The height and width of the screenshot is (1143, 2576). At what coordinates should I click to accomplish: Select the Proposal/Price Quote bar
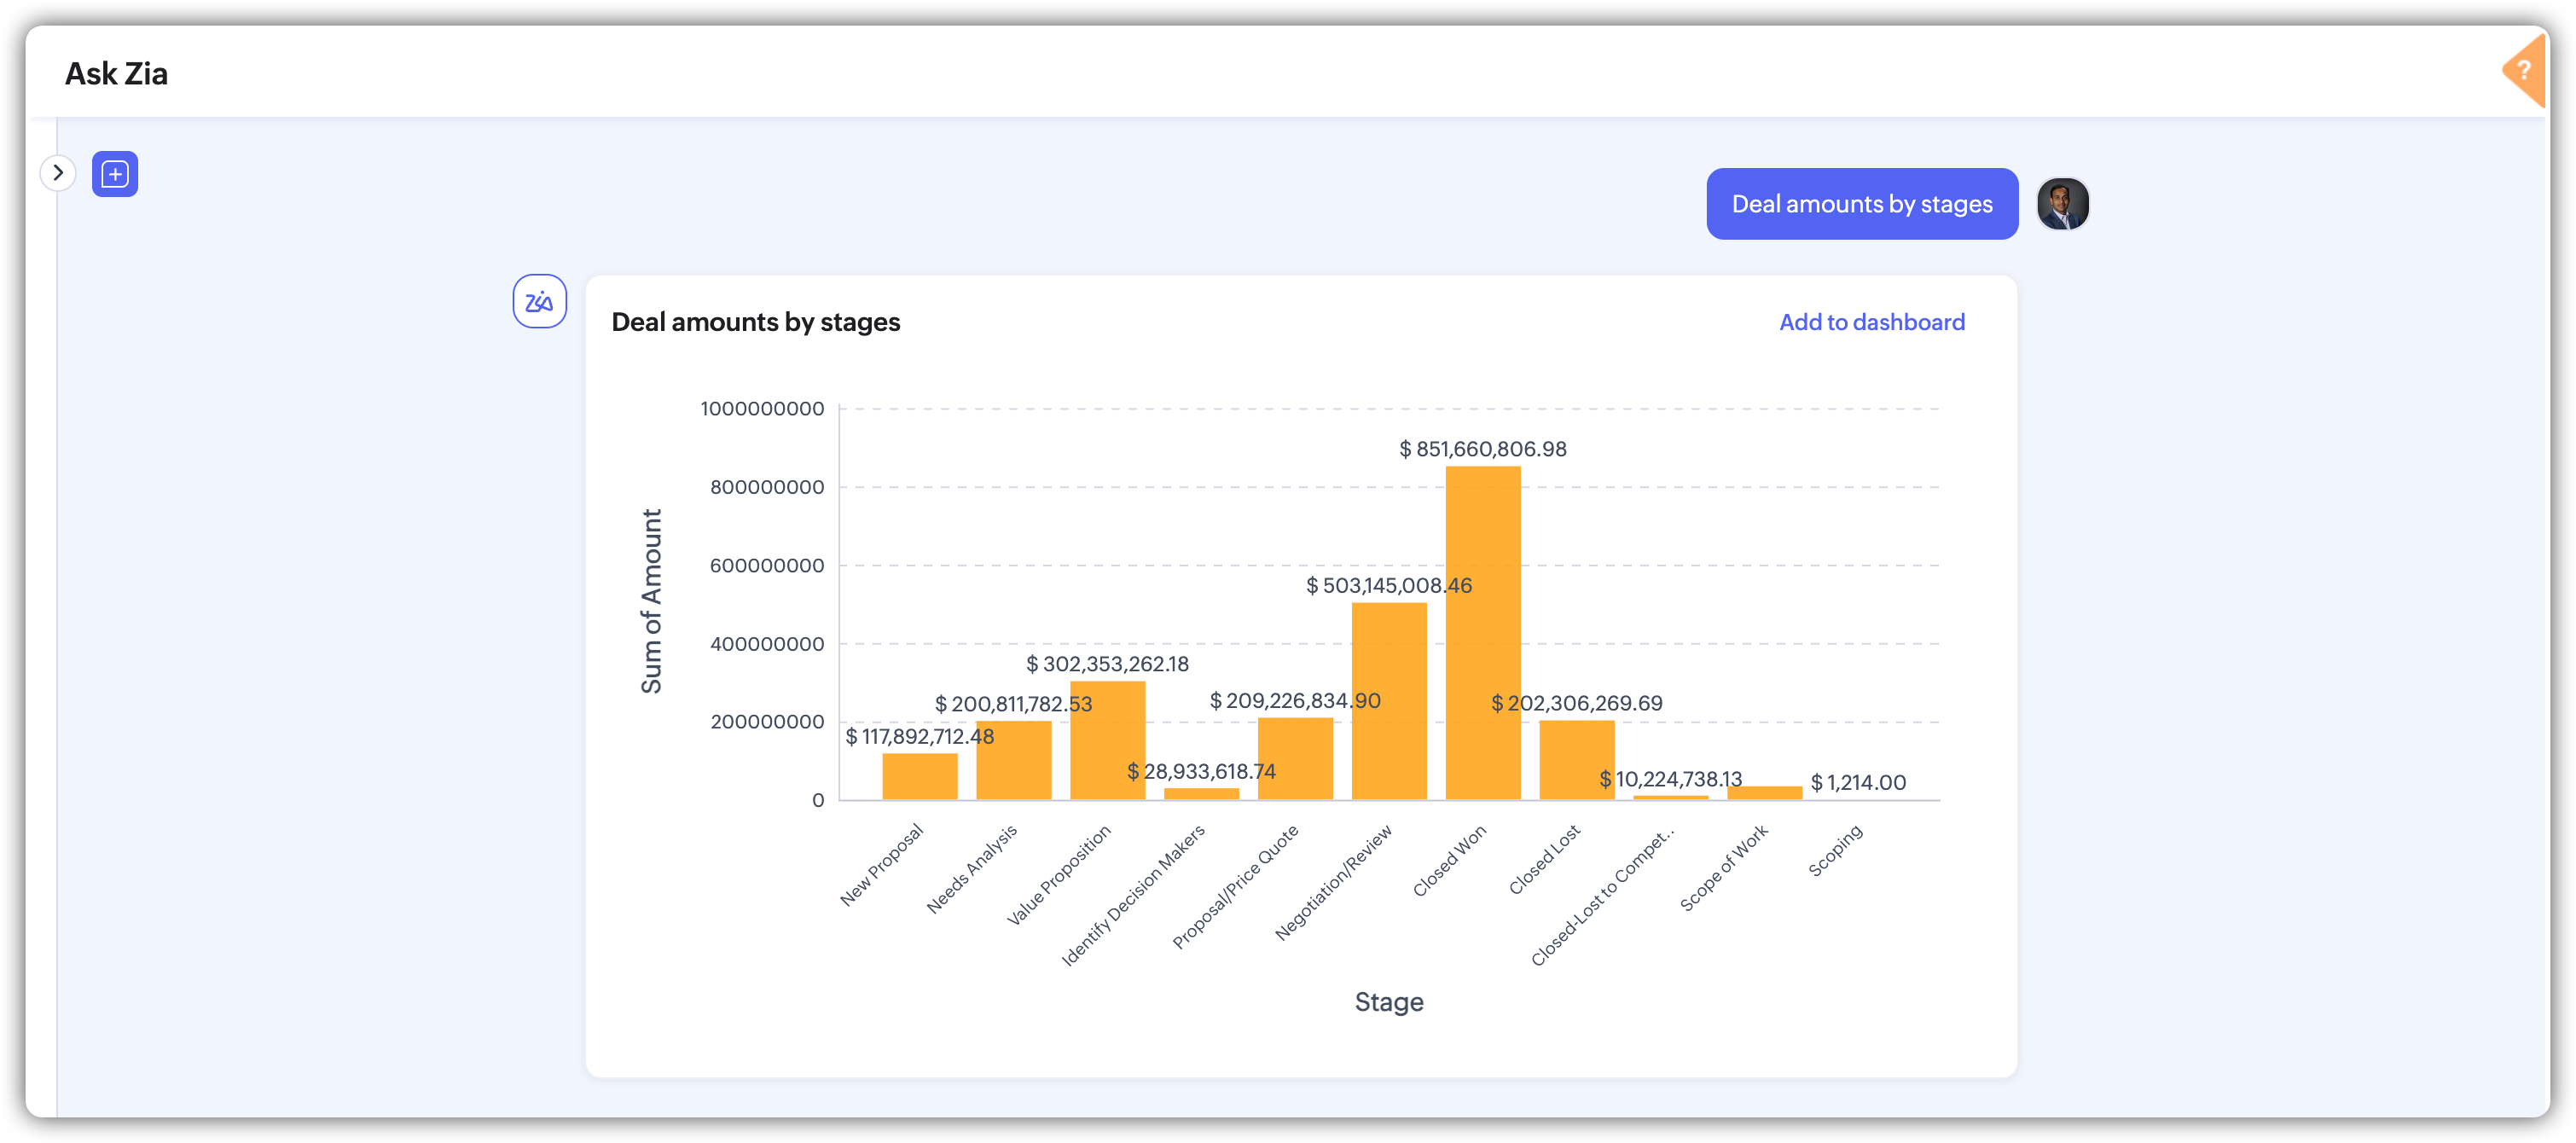coord(1295,760)
